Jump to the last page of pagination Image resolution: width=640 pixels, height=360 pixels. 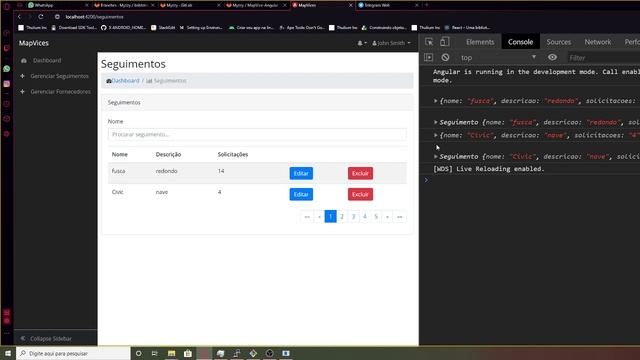pos(400,216)
